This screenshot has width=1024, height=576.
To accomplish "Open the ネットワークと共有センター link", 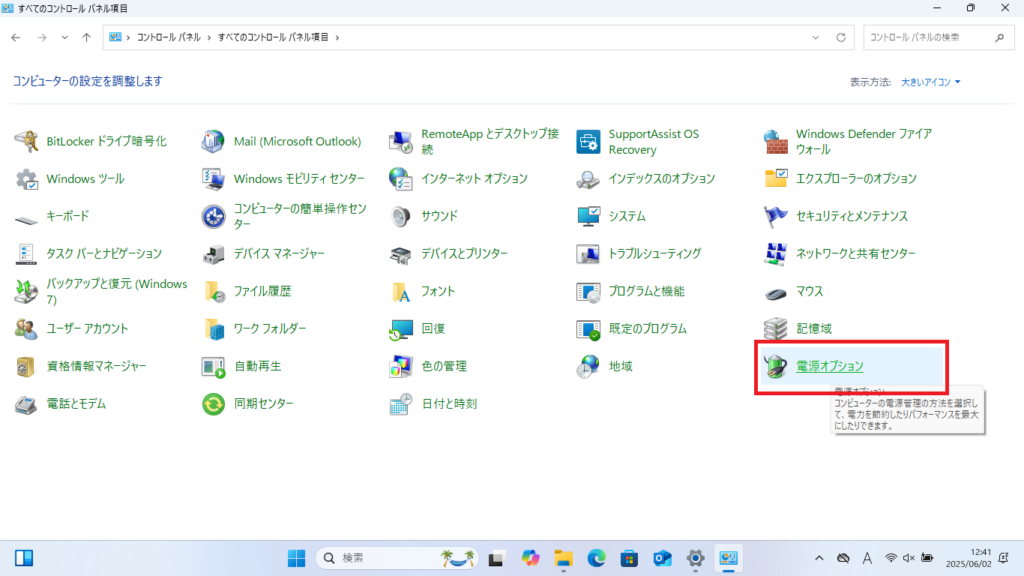I will coord(856,254).
